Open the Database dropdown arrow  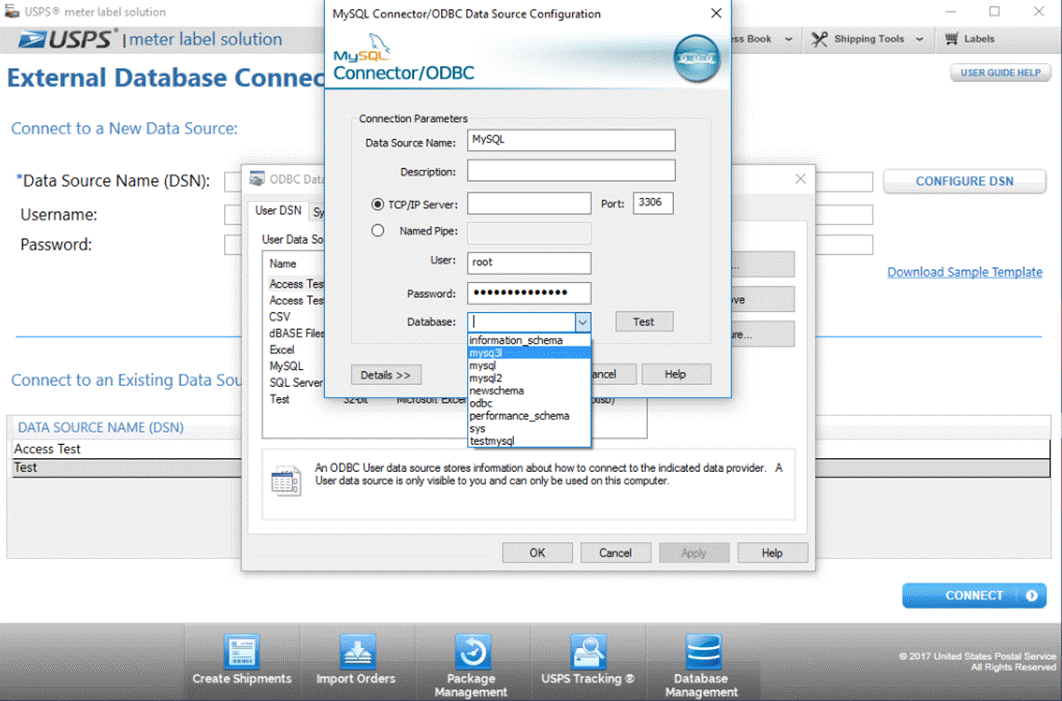click(x=582, y=322)
